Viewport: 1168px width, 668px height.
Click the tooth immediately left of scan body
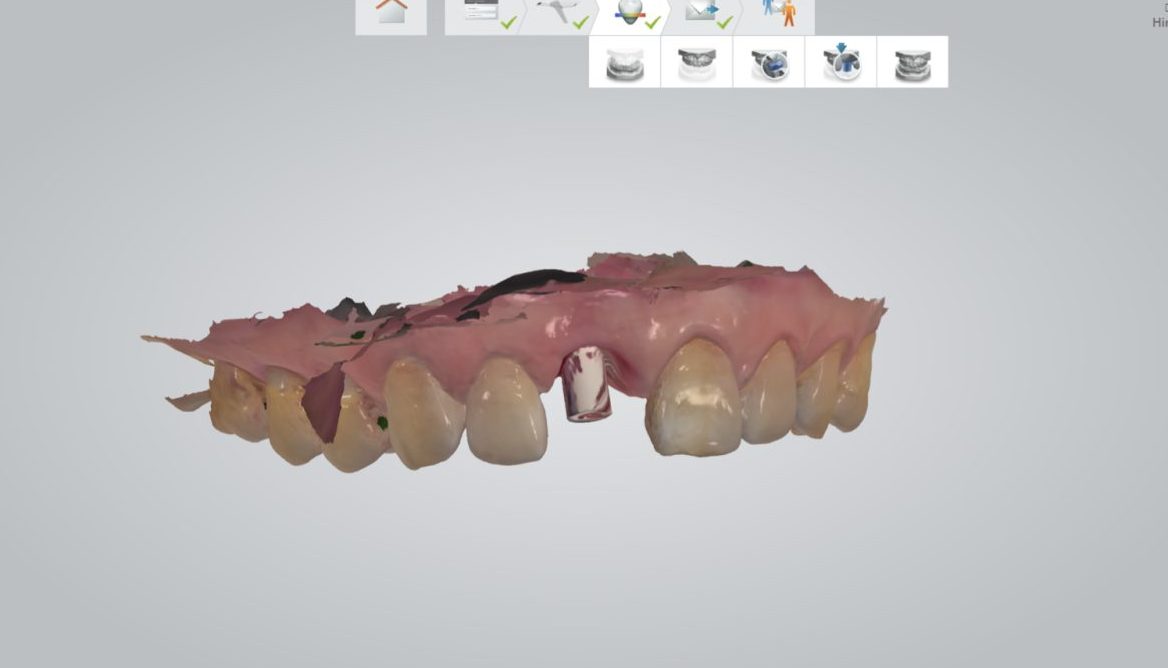coord(506,410)
